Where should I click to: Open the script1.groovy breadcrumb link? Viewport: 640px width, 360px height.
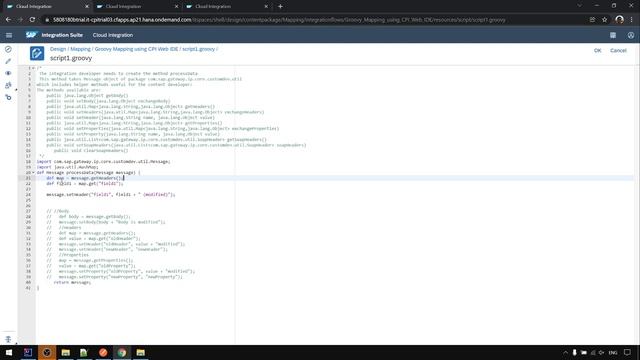pos(198,49)
